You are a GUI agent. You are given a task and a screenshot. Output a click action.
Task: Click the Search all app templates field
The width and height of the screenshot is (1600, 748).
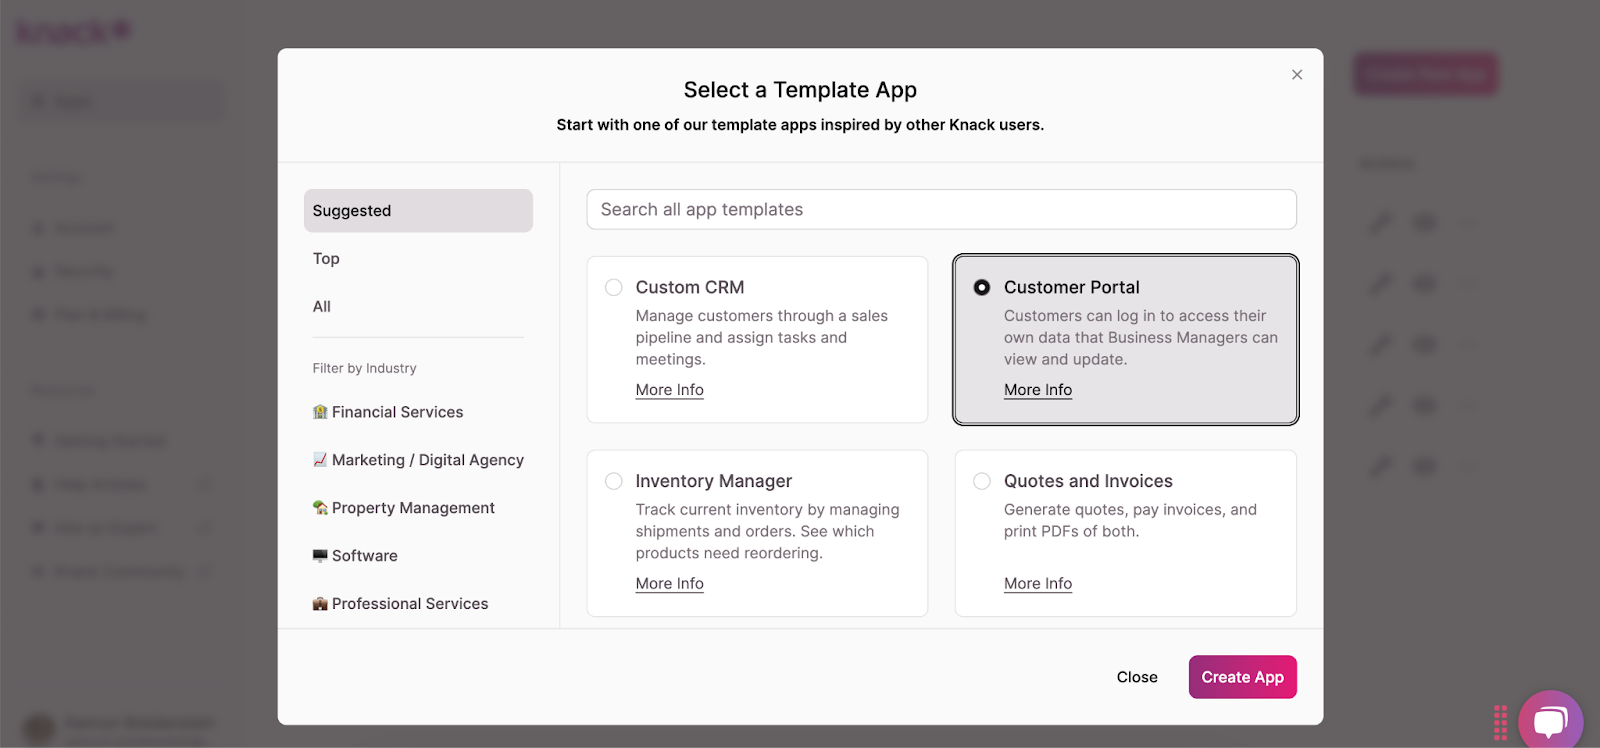[941, 210]
